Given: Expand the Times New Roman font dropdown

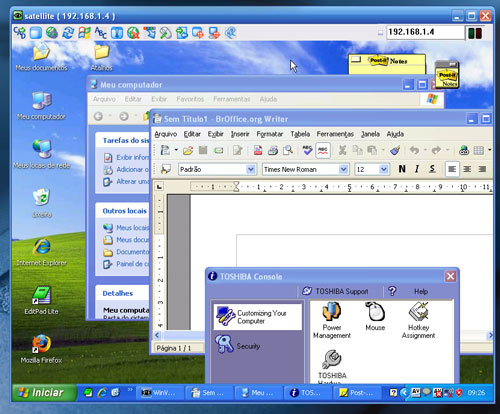Looking at the screenshot, I should tap(343, 169).
